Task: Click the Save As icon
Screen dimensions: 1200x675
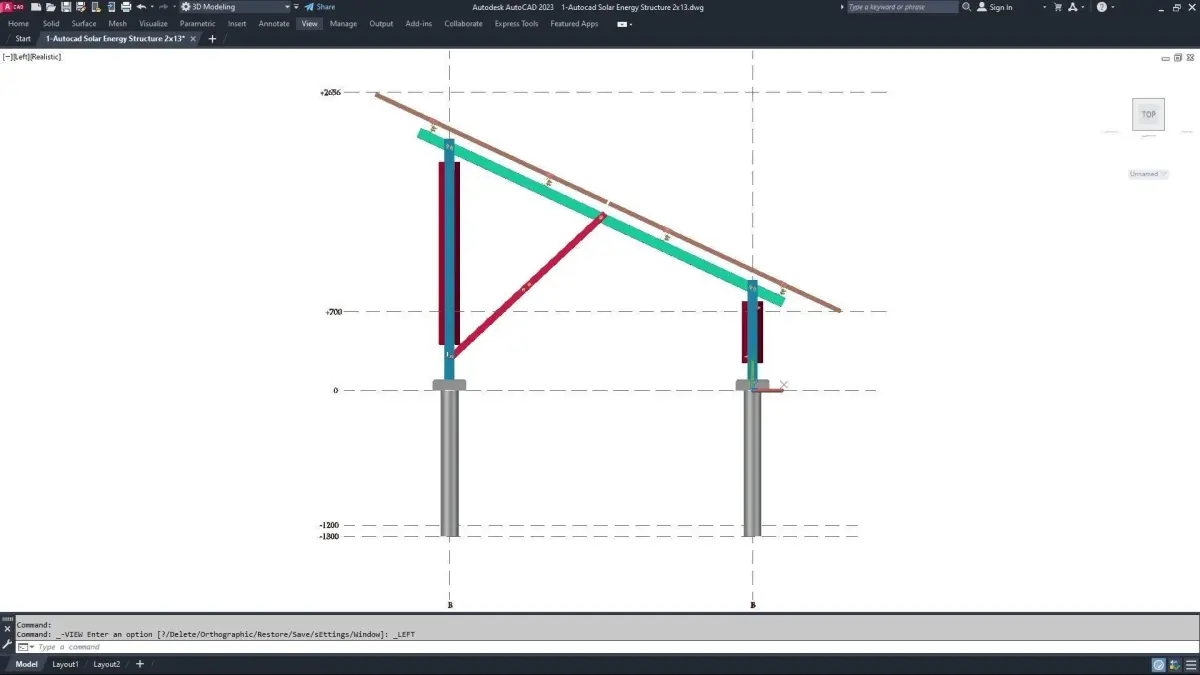Action: tap(80, 7)
